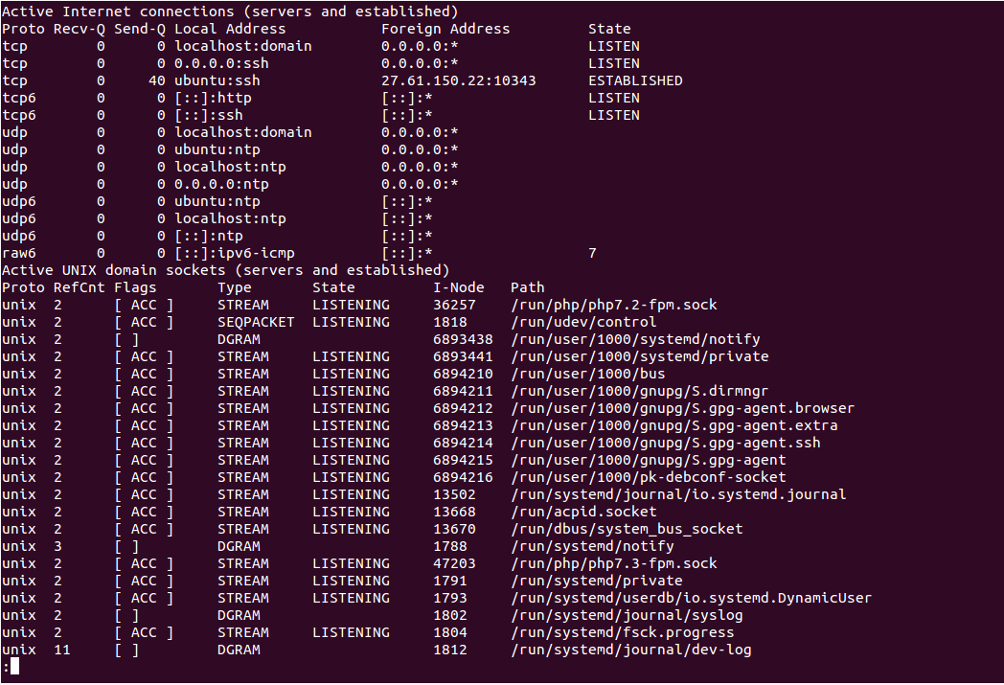
Task: Click the /run/udev/control path
Action: tap(583, 322)
